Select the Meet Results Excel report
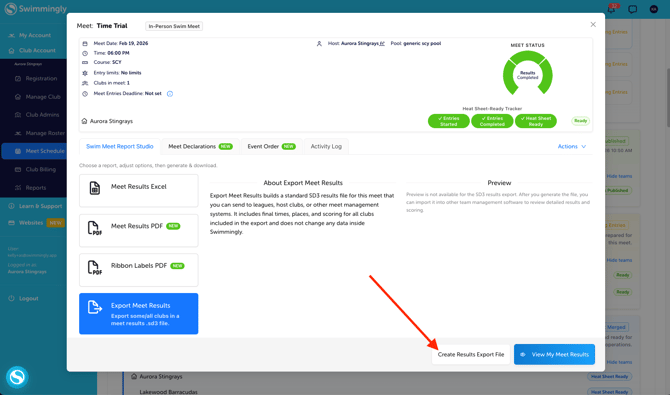The height and width of the screenshot is (395, 670). click(x=138, y=190)
